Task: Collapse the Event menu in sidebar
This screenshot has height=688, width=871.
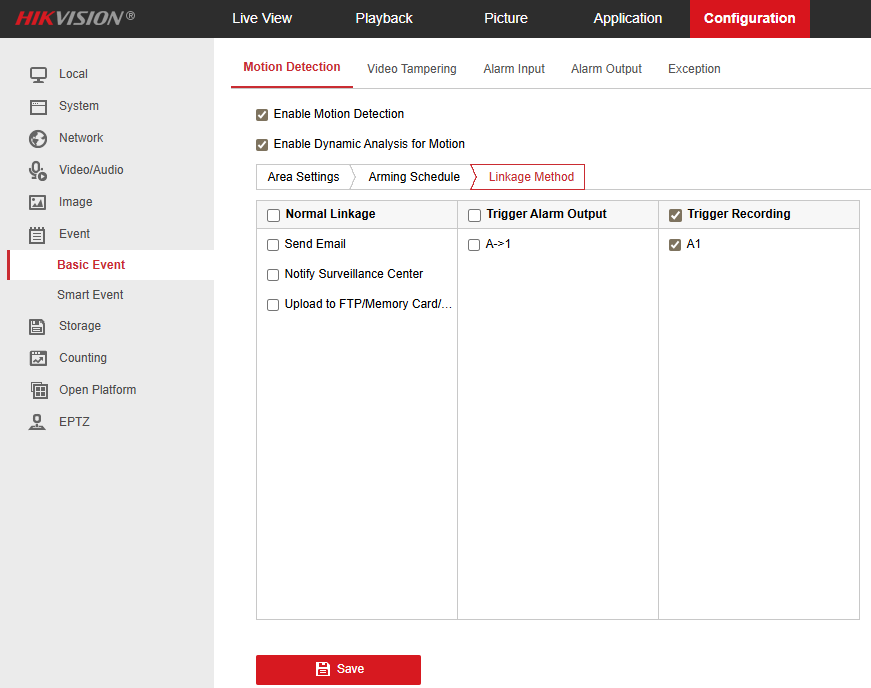Action: pyautogui.click(x=74, y=234)
